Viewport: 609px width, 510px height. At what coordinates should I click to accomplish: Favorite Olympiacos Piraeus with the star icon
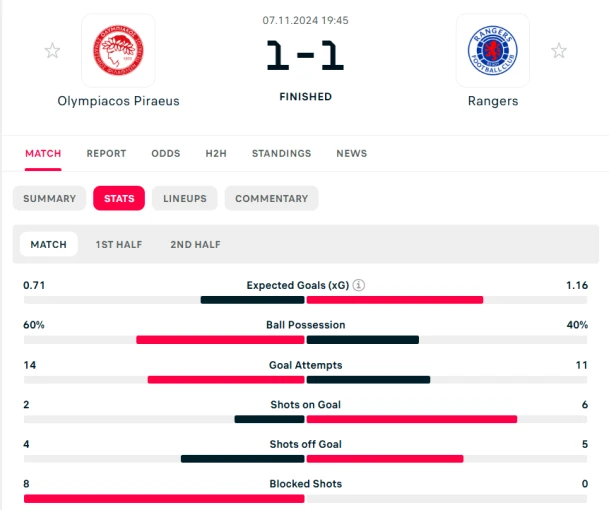(52, 51)
